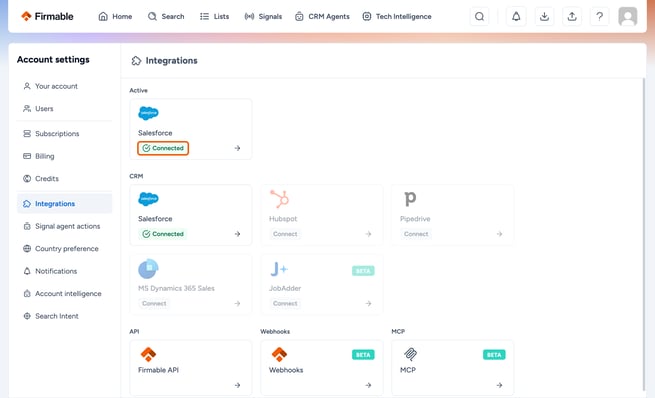Open Notifications settings in sidebar
Image resolution: width=655 pixels, height=398 pixels.
pyautogui.click(x=64, y=271)
